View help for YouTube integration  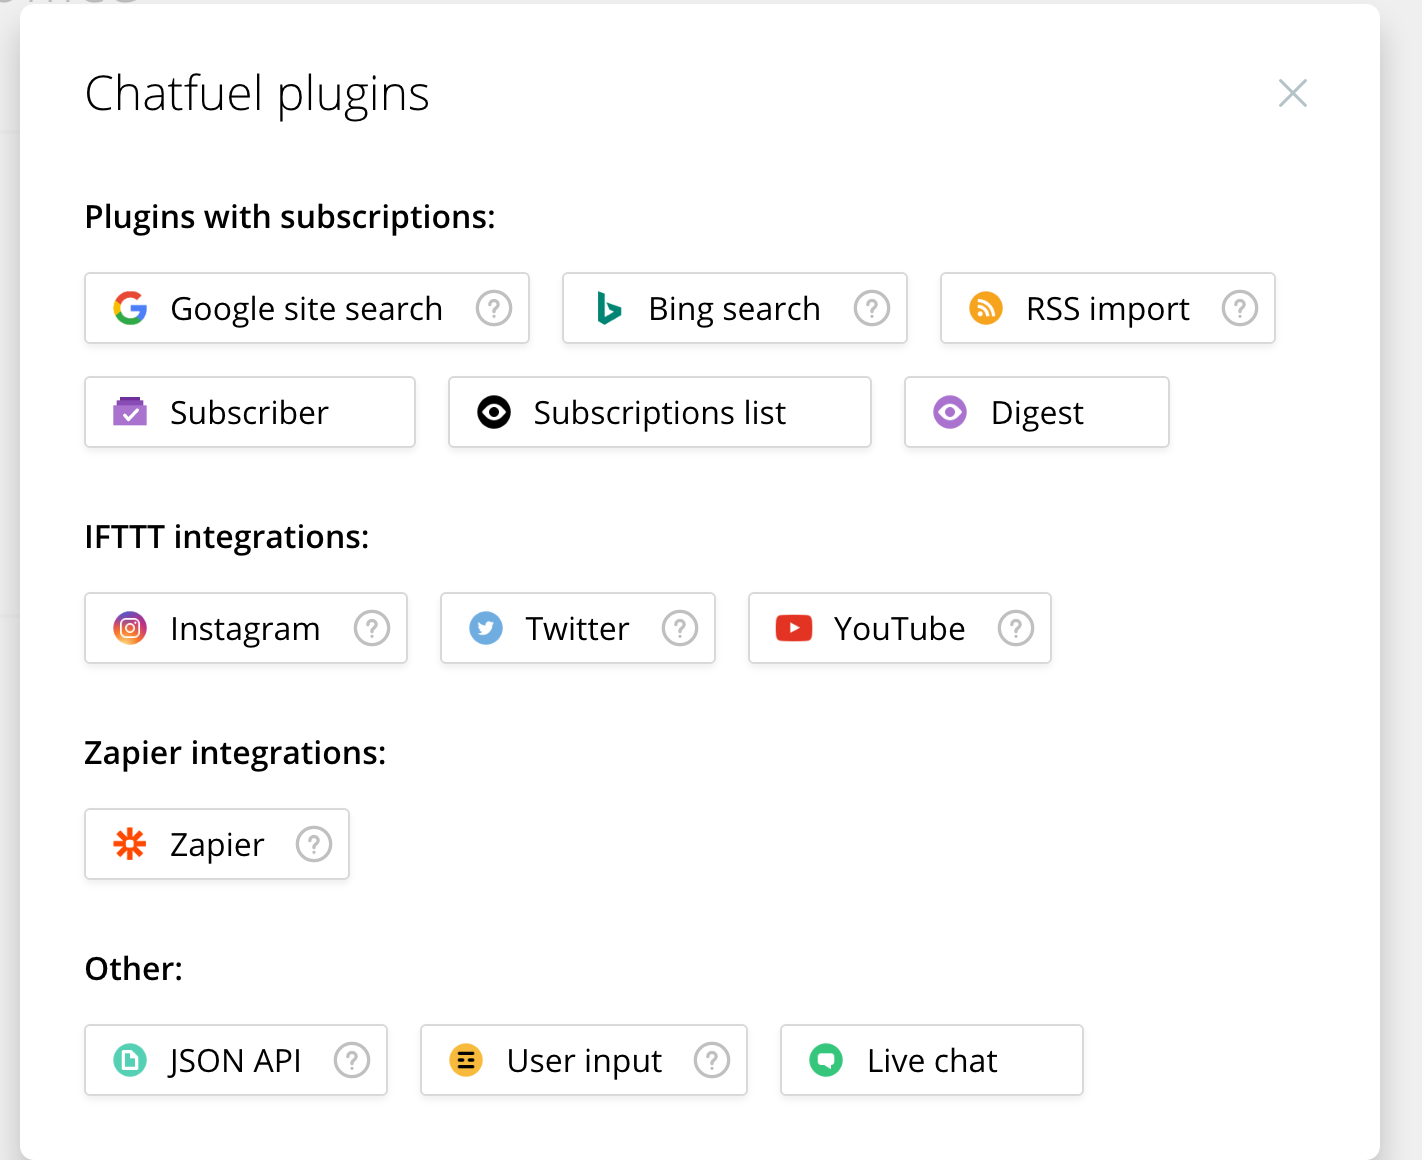tap(1015, 628)
